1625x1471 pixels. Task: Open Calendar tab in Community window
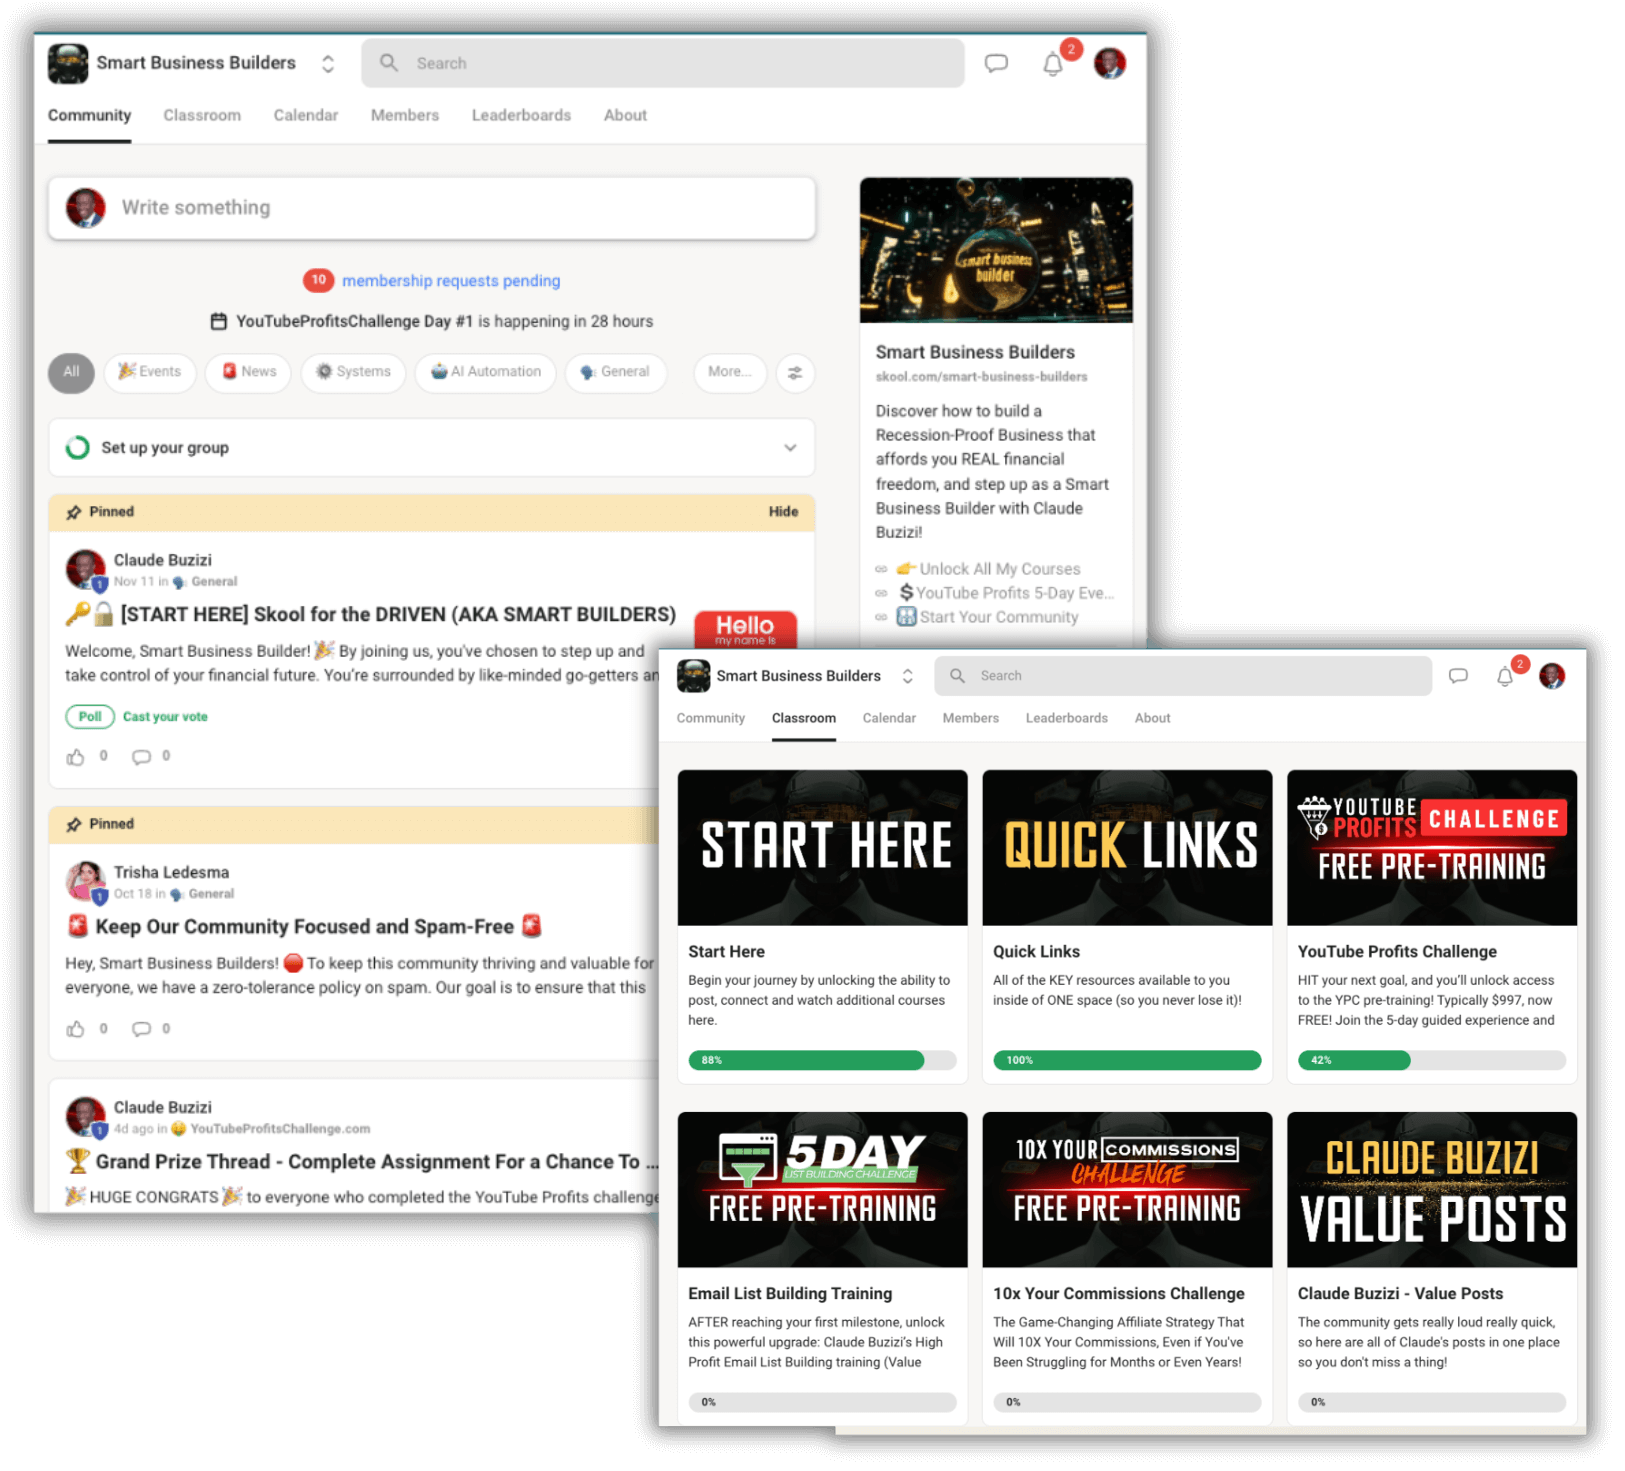(306, 116)
